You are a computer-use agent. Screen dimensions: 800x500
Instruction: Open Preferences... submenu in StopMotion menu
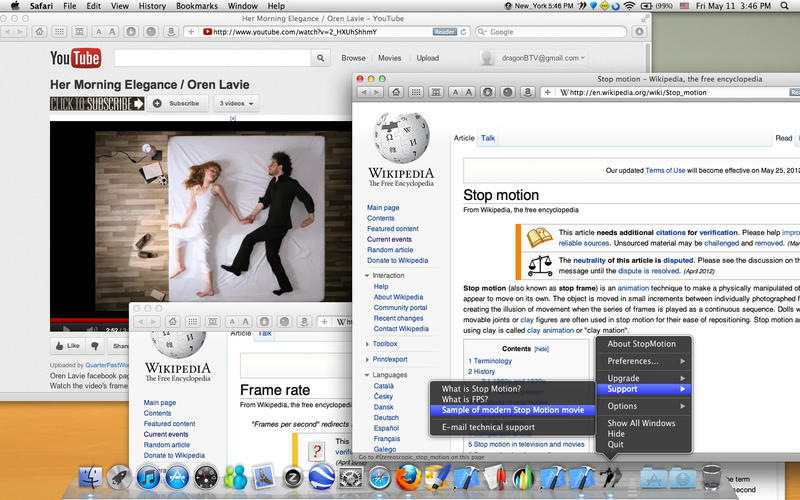644,361
